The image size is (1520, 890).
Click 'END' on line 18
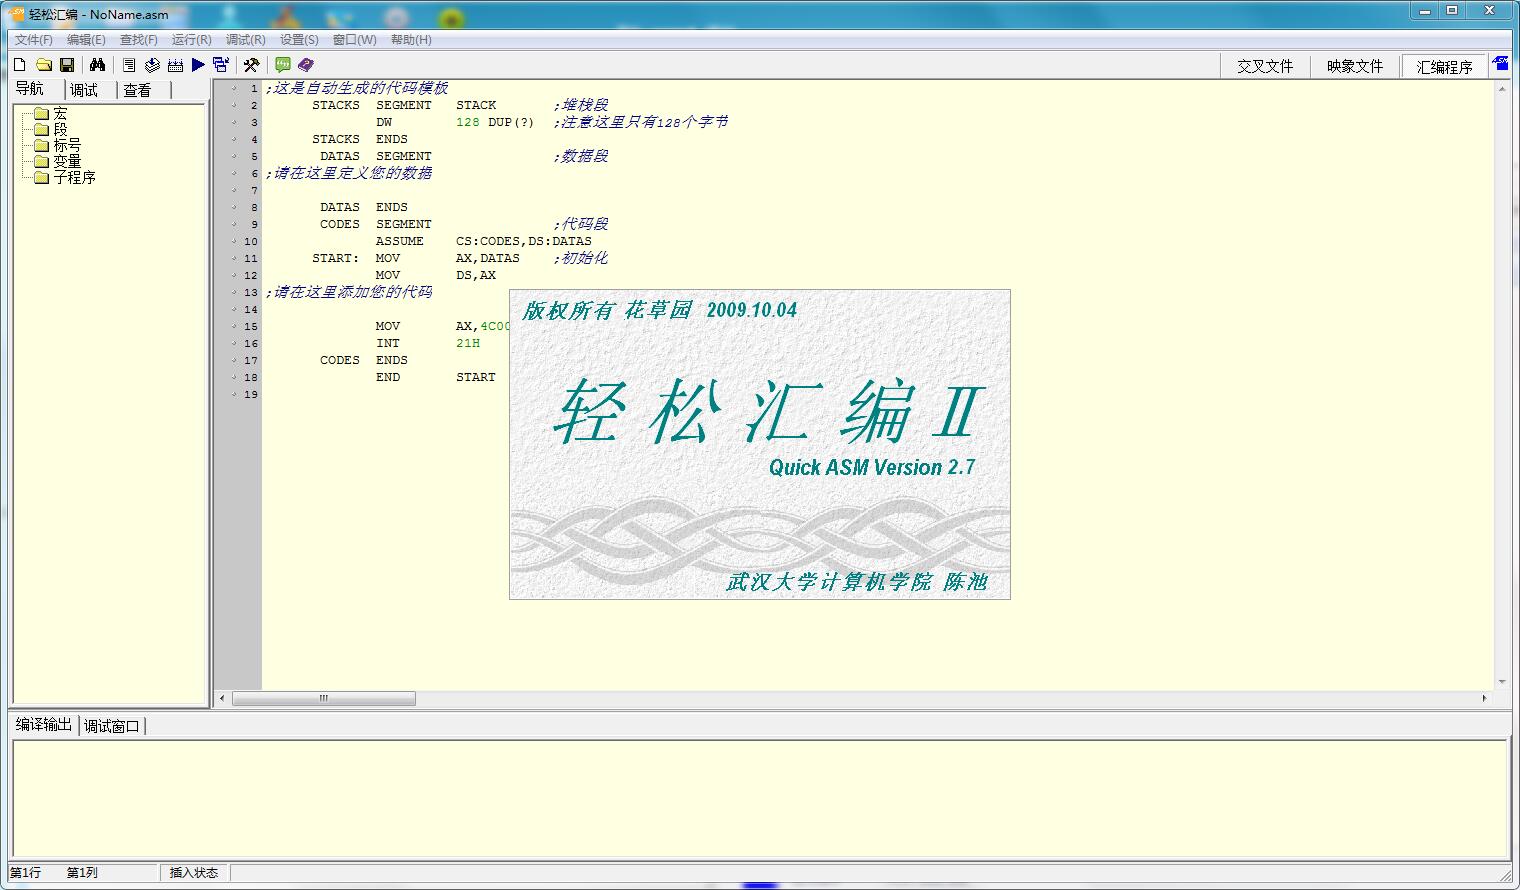tap(388, 377)
